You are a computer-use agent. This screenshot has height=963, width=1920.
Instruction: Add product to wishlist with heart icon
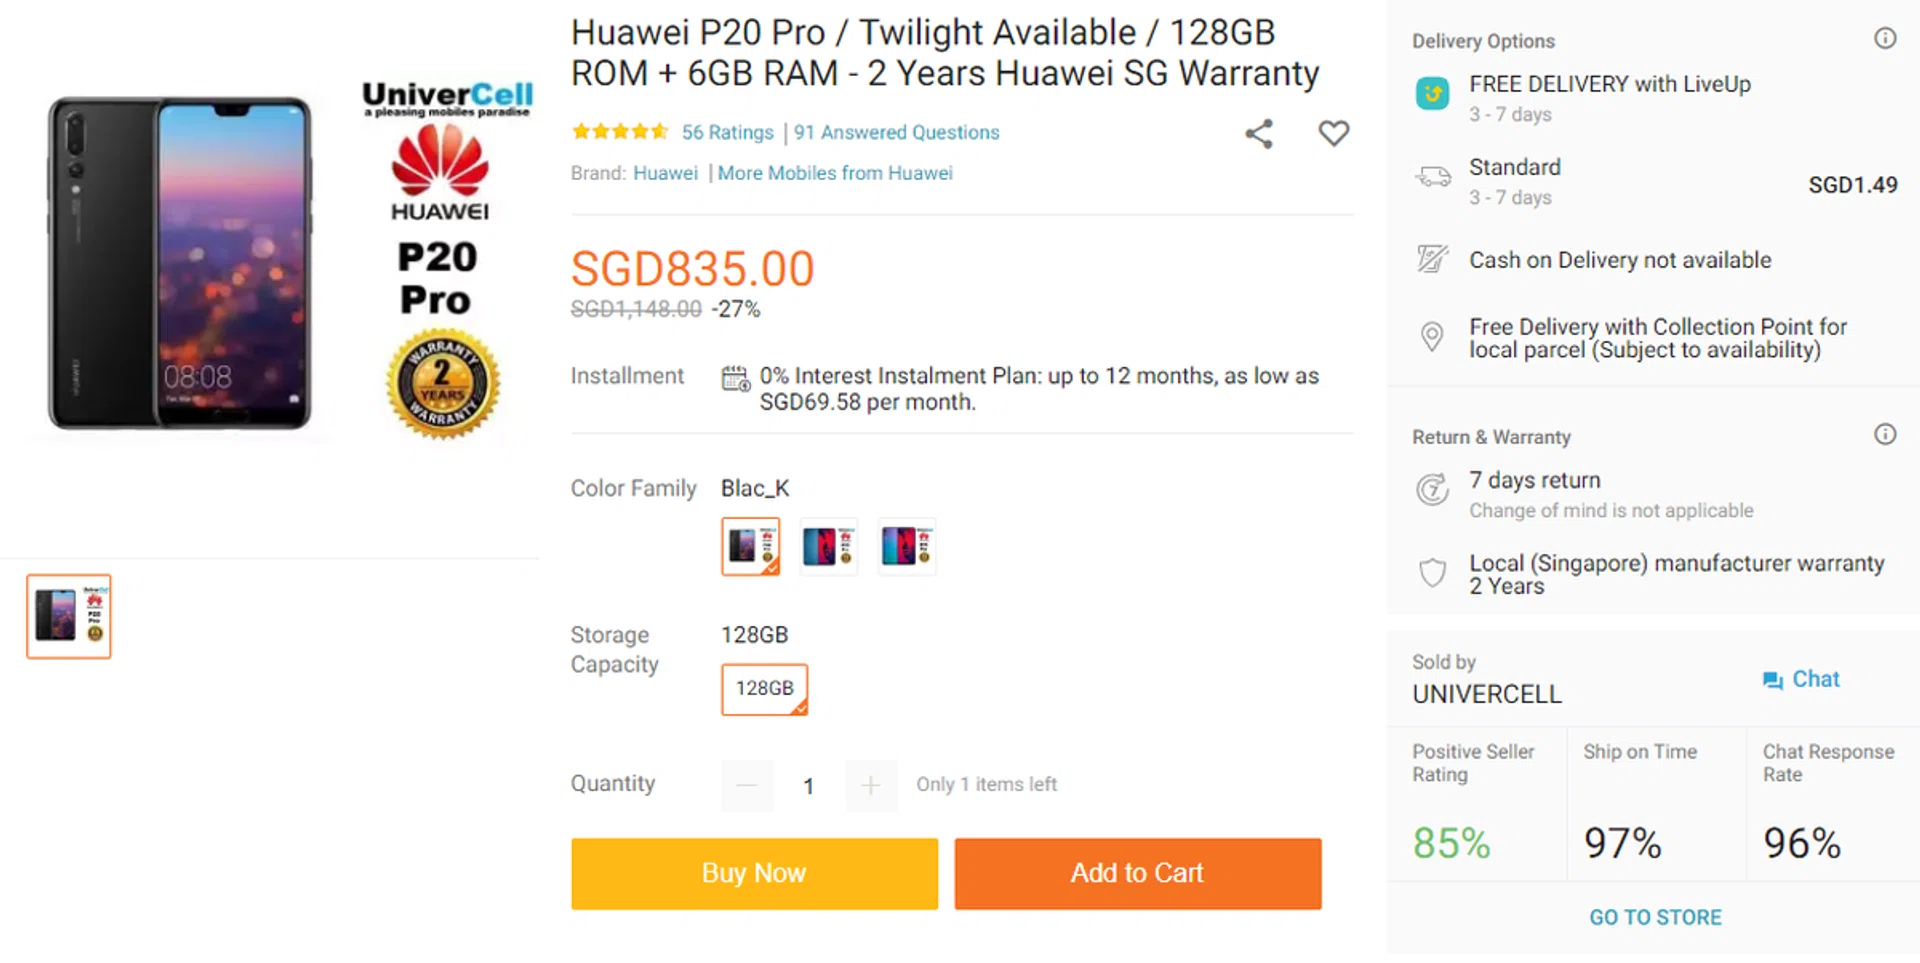[1333, 133]
